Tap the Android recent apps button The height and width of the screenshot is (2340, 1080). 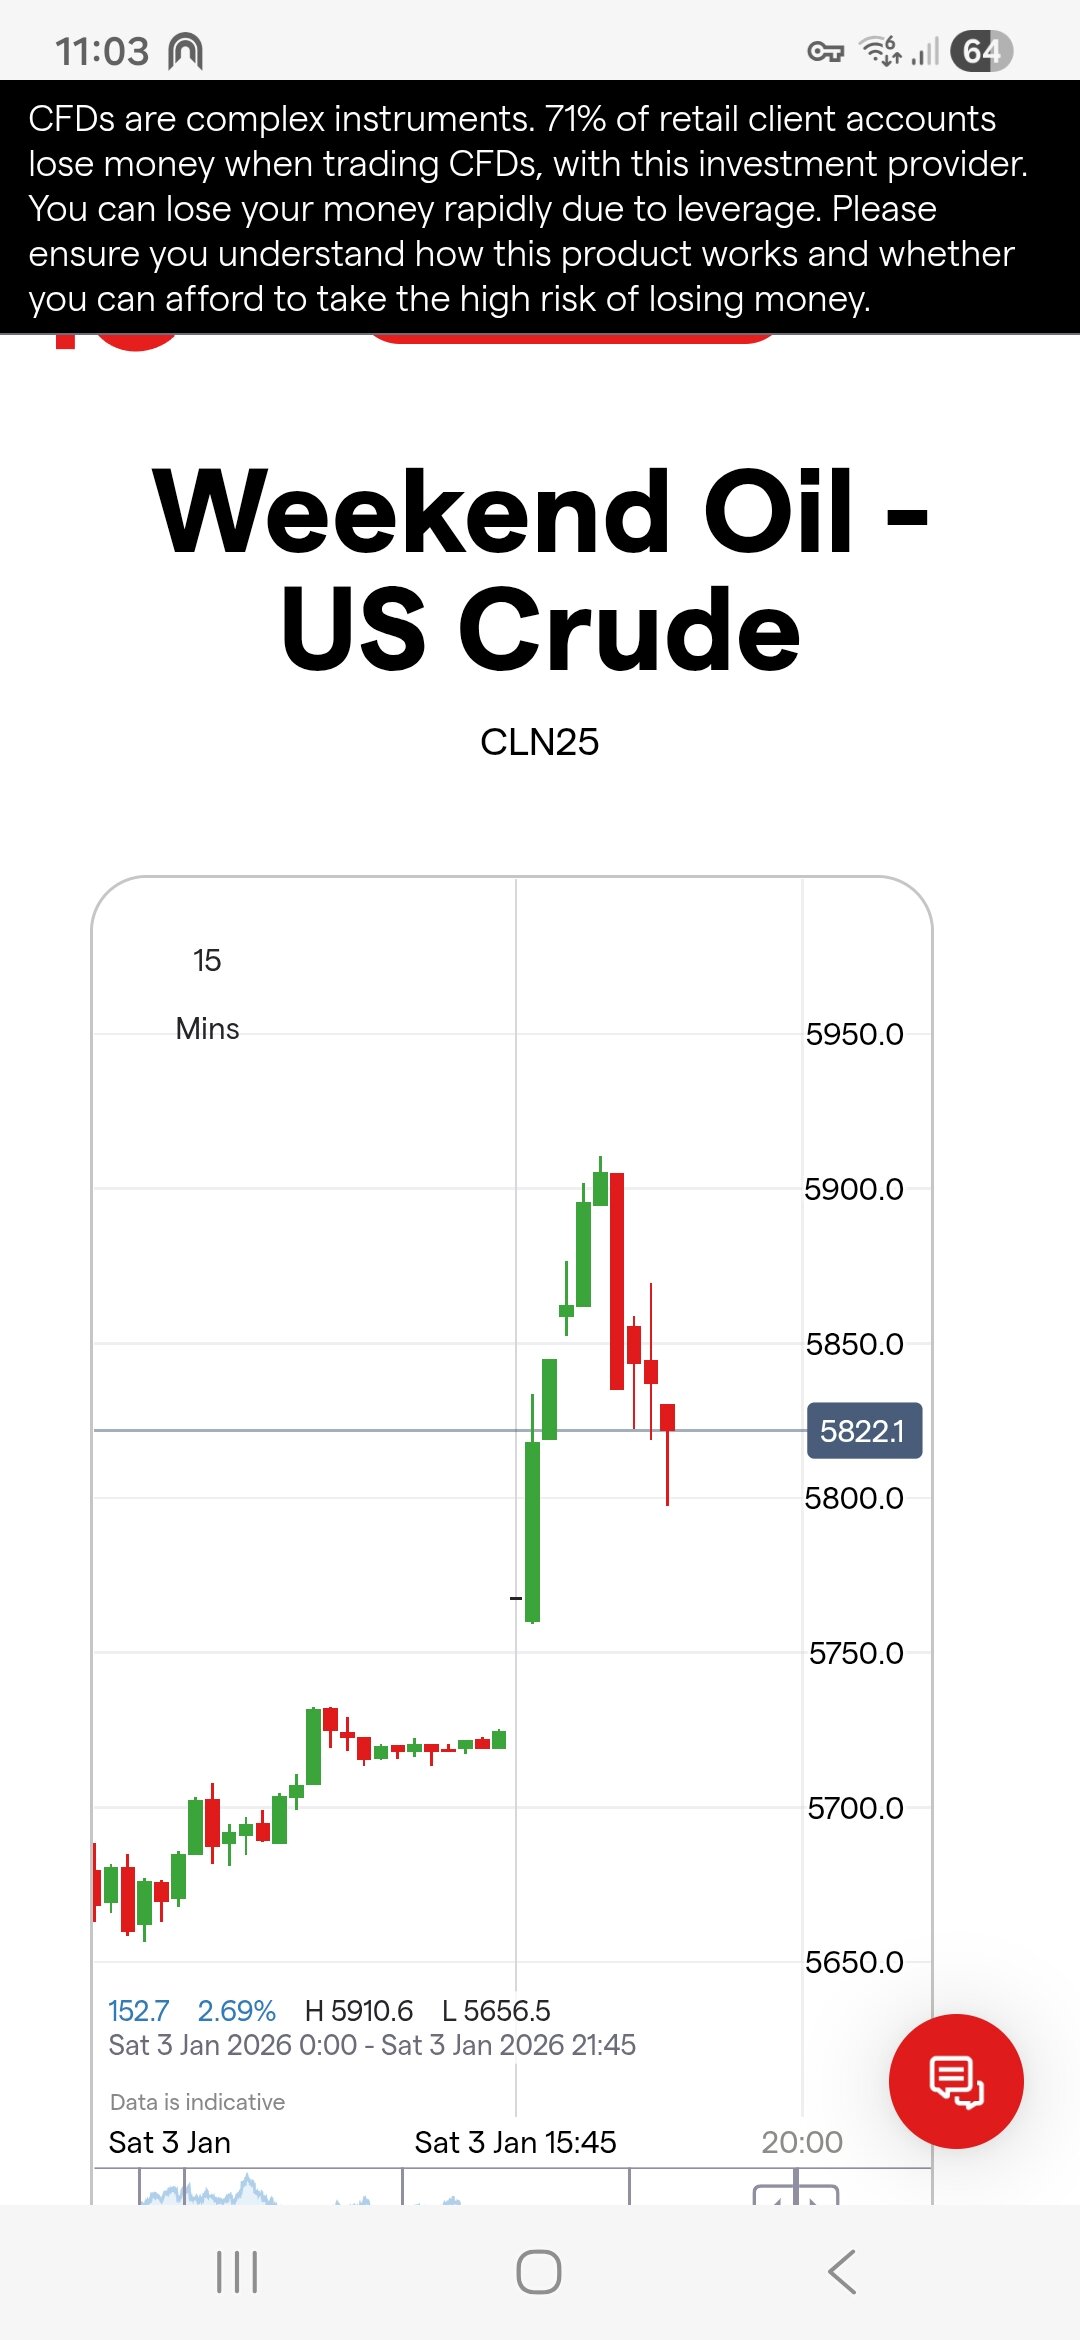237,2272
